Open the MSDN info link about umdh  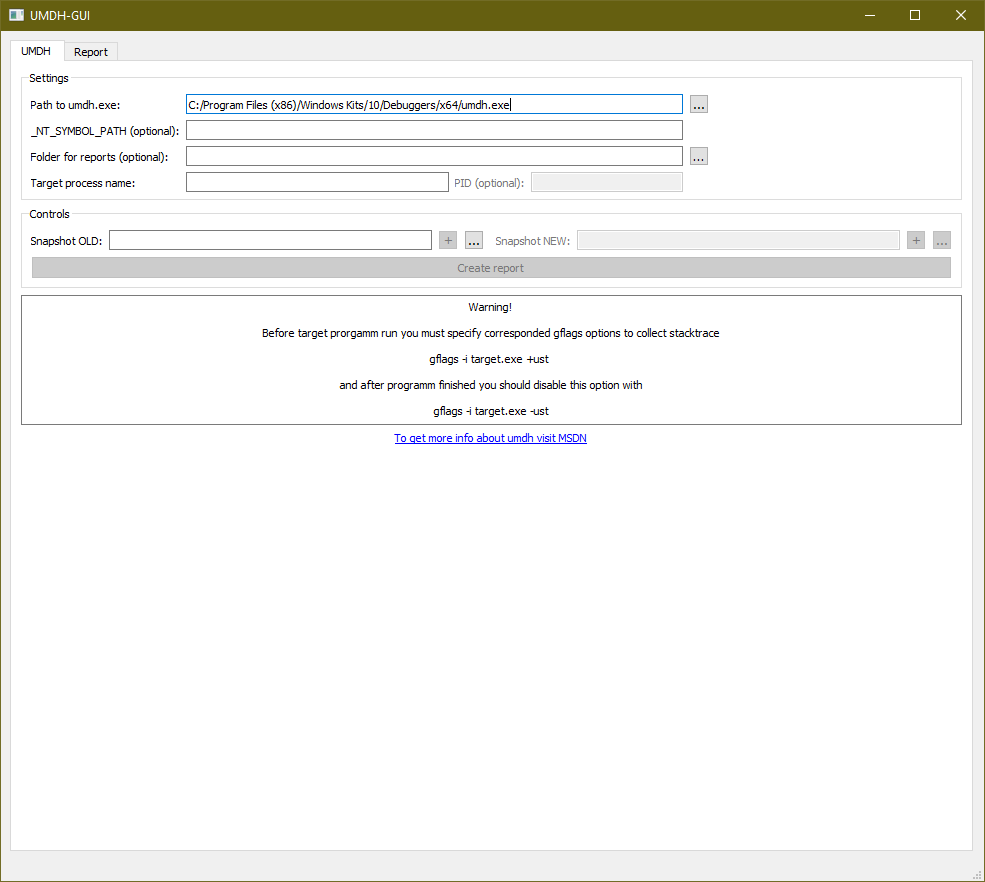[490, 438]
